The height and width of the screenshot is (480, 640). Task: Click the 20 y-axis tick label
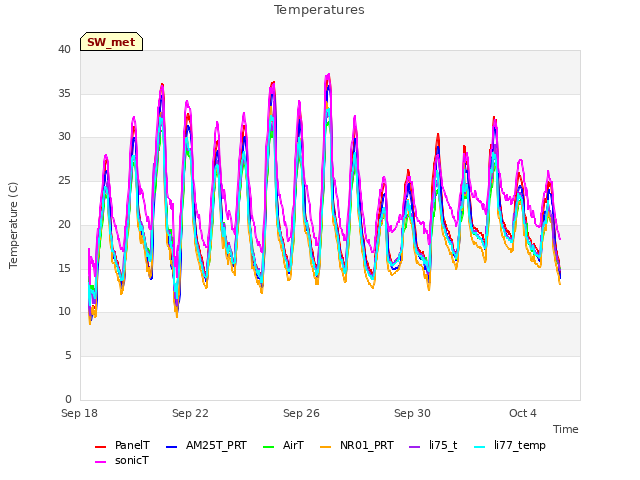pyautogui.click(x=64, y=224)
